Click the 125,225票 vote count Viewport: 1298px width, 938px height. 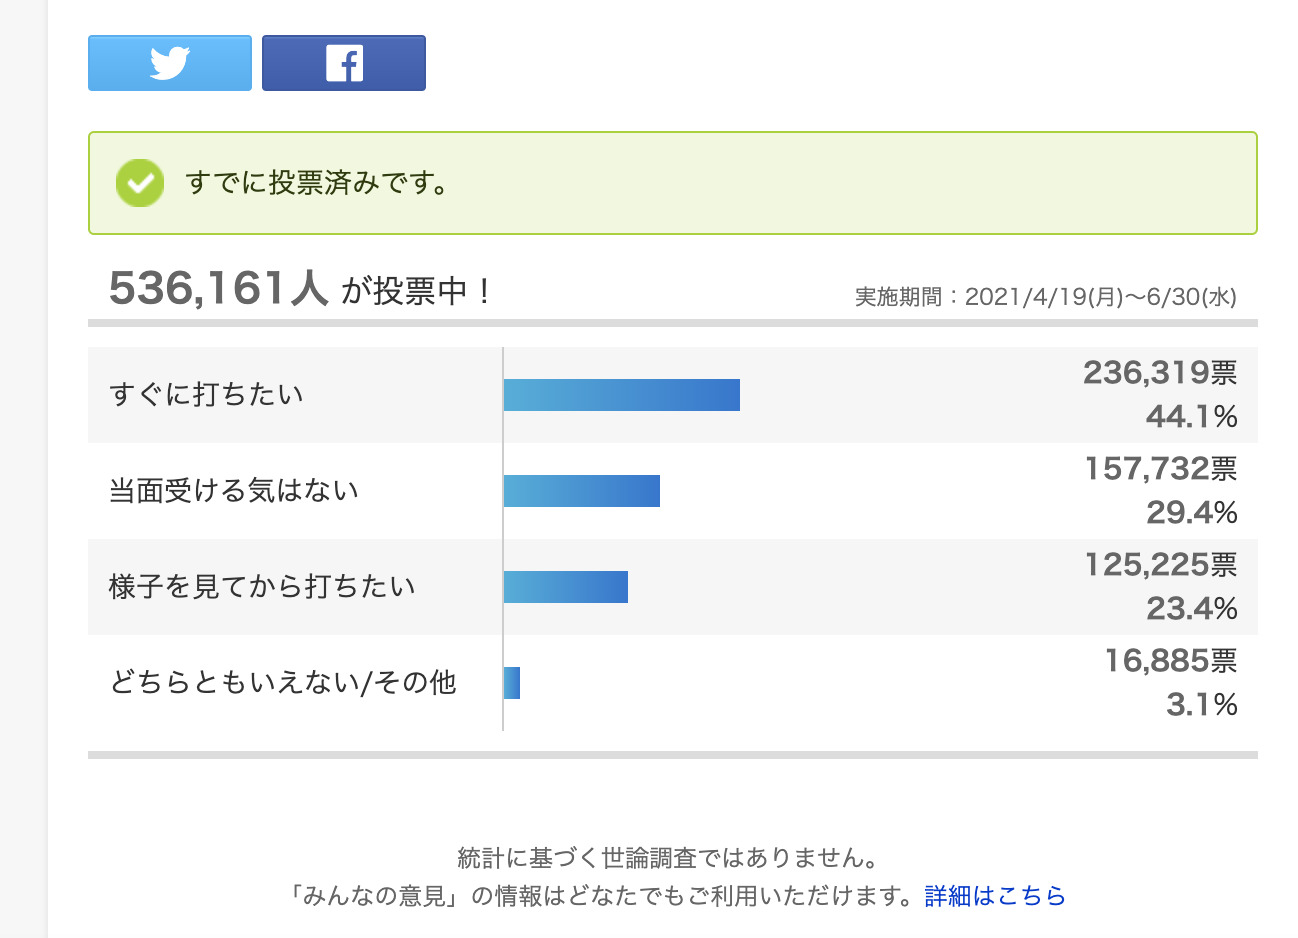[1161, 565]
